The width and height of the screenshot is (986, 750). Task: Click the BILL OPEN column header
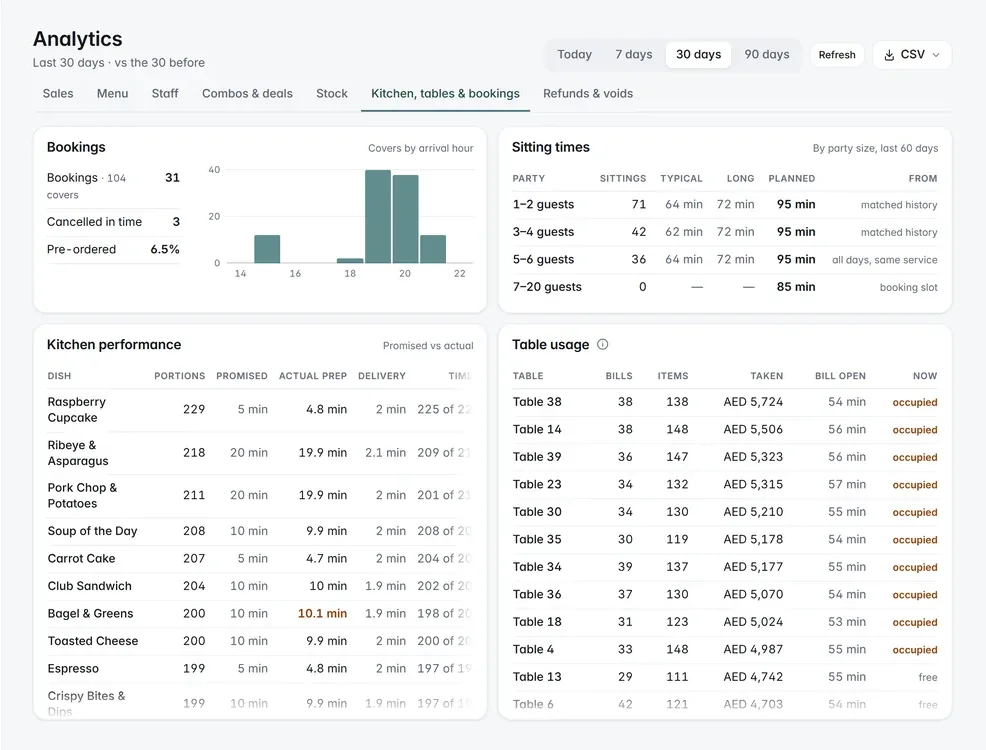click(x=840, y=376)
